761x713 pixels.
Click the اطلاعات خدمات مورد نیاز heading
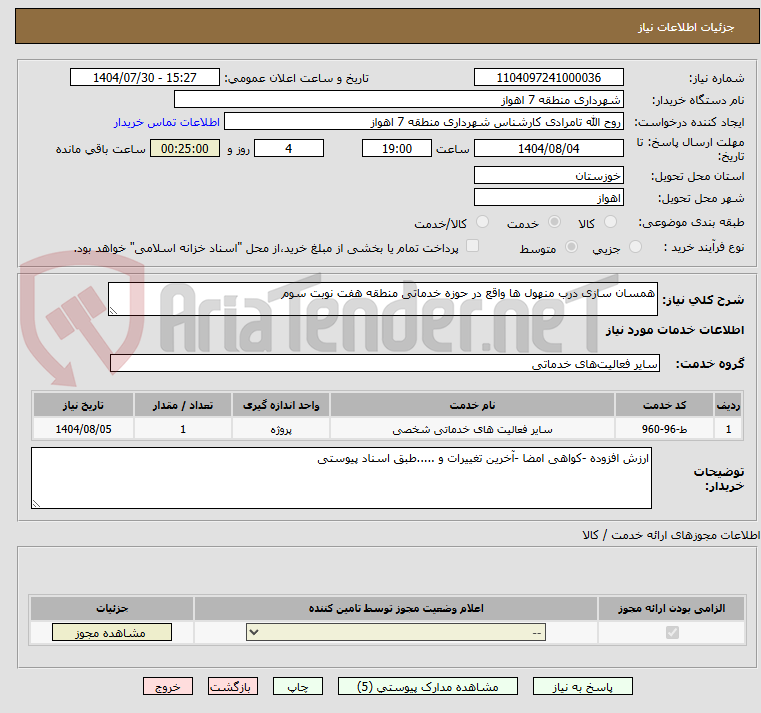click(675, 330)
